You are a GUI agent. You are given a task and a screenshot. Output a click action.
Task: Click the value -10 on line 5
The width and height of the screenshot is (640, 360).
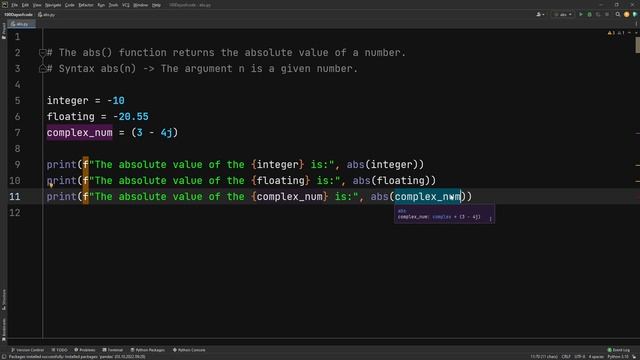pyautogui.click(x=116, y=101)
